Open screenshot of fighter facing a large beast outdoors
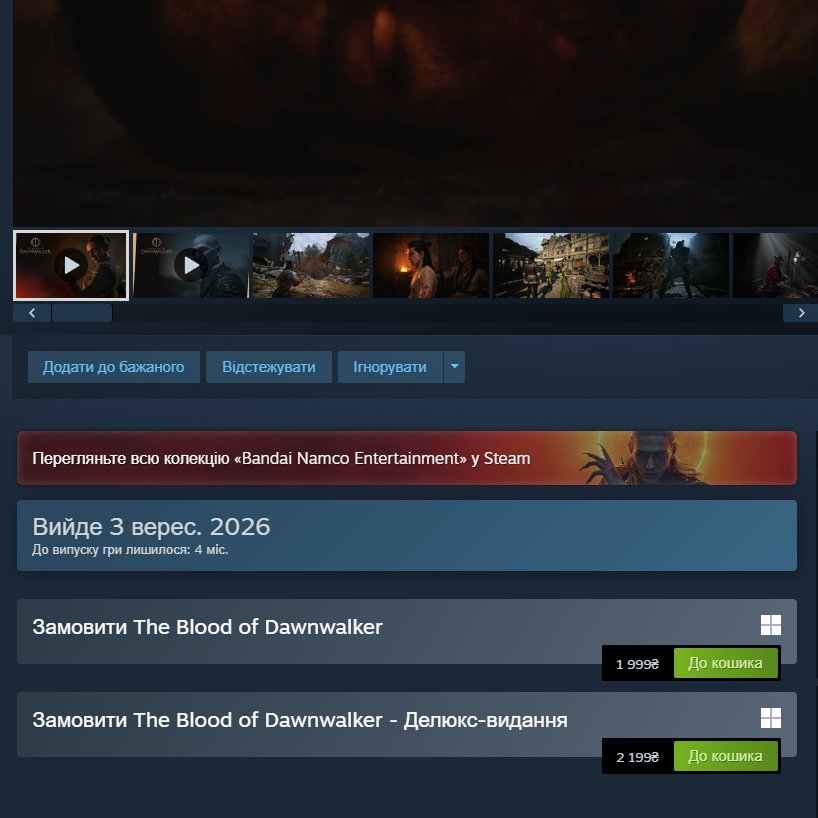The height and width of the screenshot is (818, 818). point(311,266)
